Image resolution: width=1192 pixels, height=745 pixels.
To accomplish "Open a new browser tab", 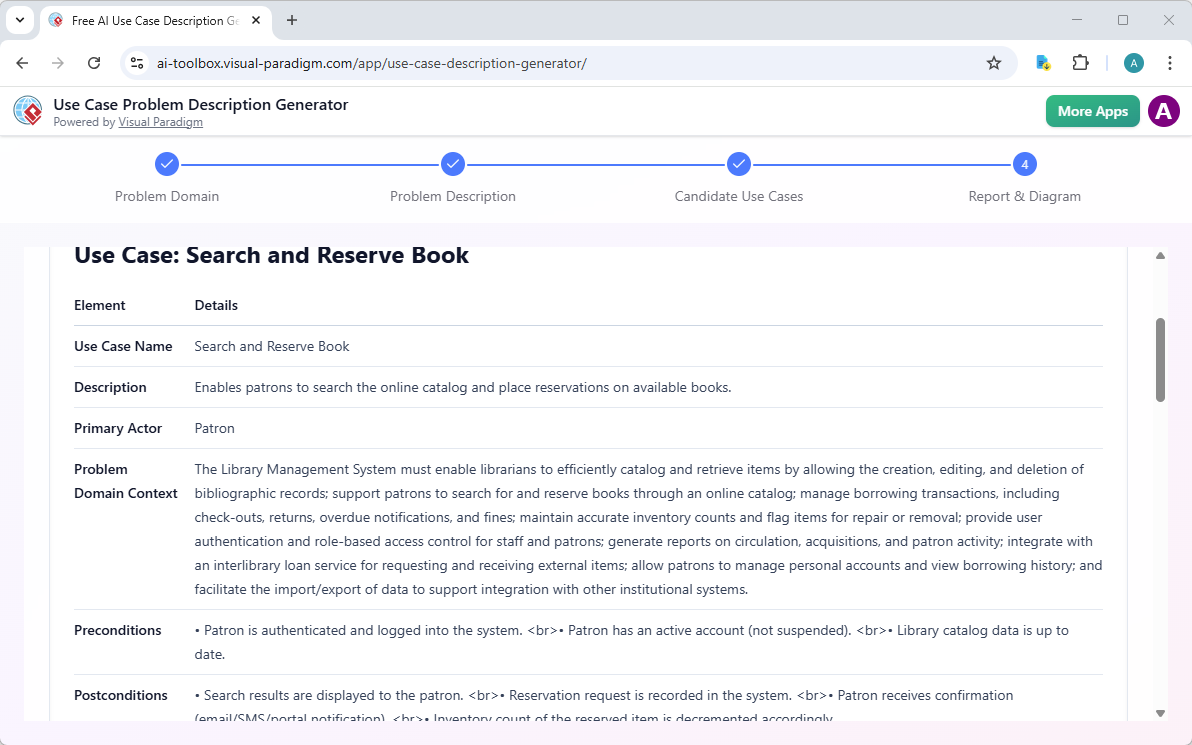I will click(x=291, y=20).
